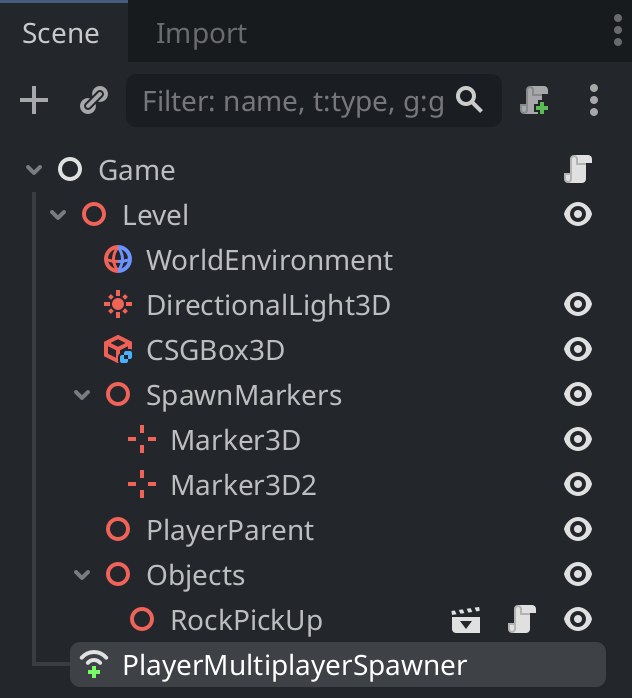Click the Instantiate Child Scene link icon
Viewport: 632px width, 698px height.
94,100
